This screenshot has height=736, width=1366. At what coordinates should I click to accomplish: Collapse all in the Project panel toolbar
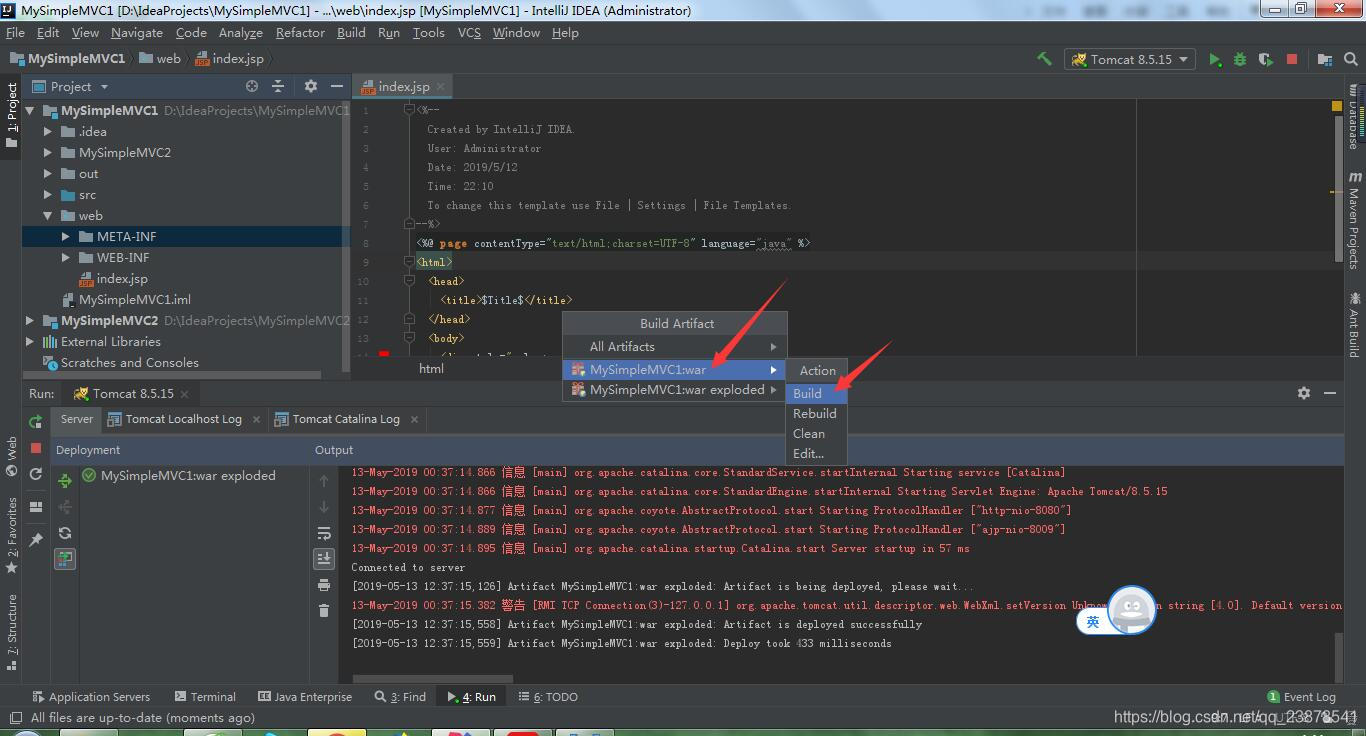point(278,86)
